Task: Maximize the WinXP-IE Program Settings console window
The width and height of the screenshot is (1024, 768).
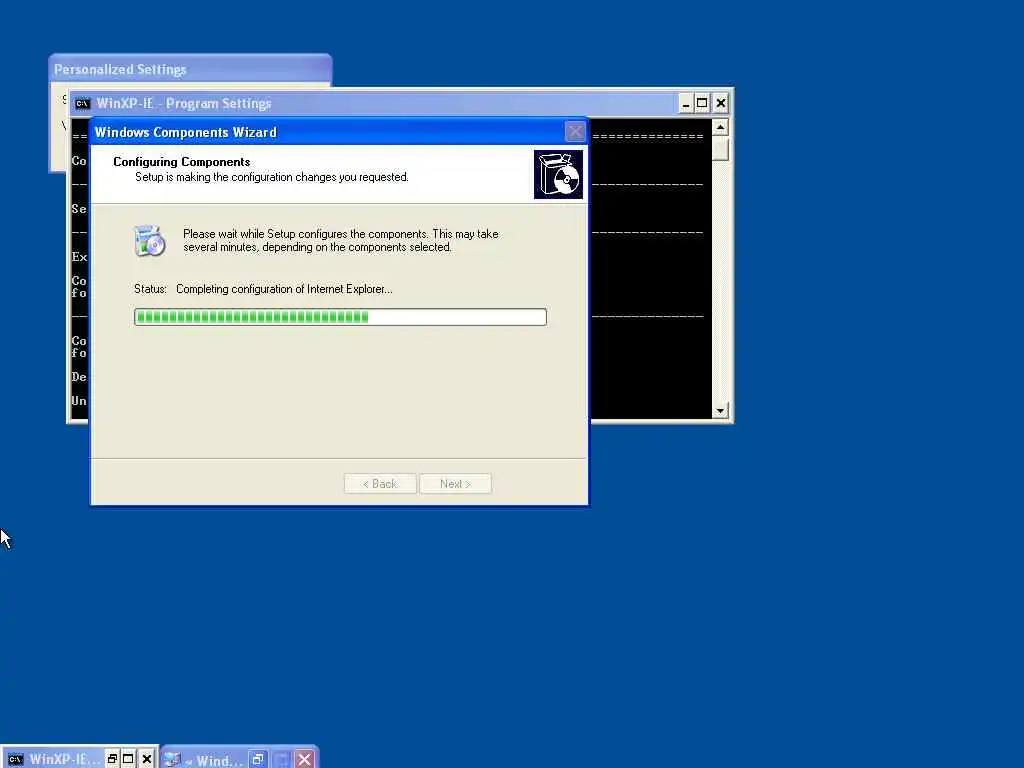Action: point(702,103)
